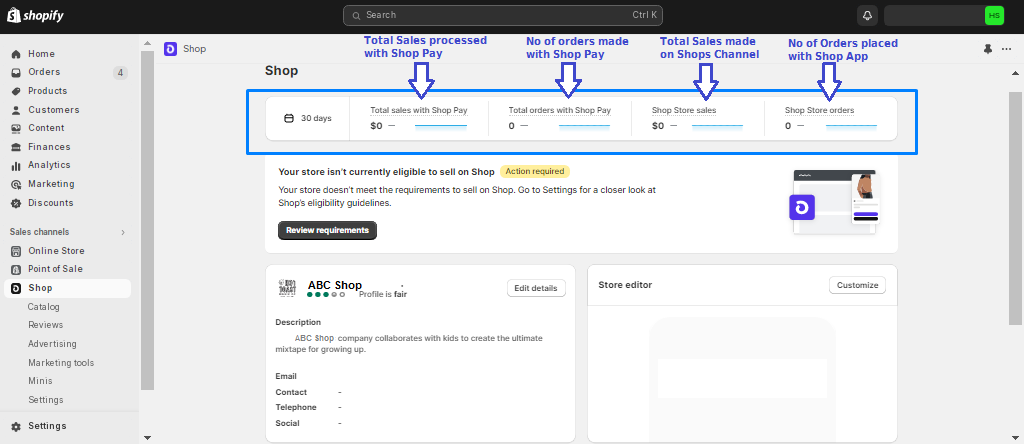The height and width of the screenshot is (444, 1024).
Task: Click the search magnifier icon
Action: (x=356, y=15)
